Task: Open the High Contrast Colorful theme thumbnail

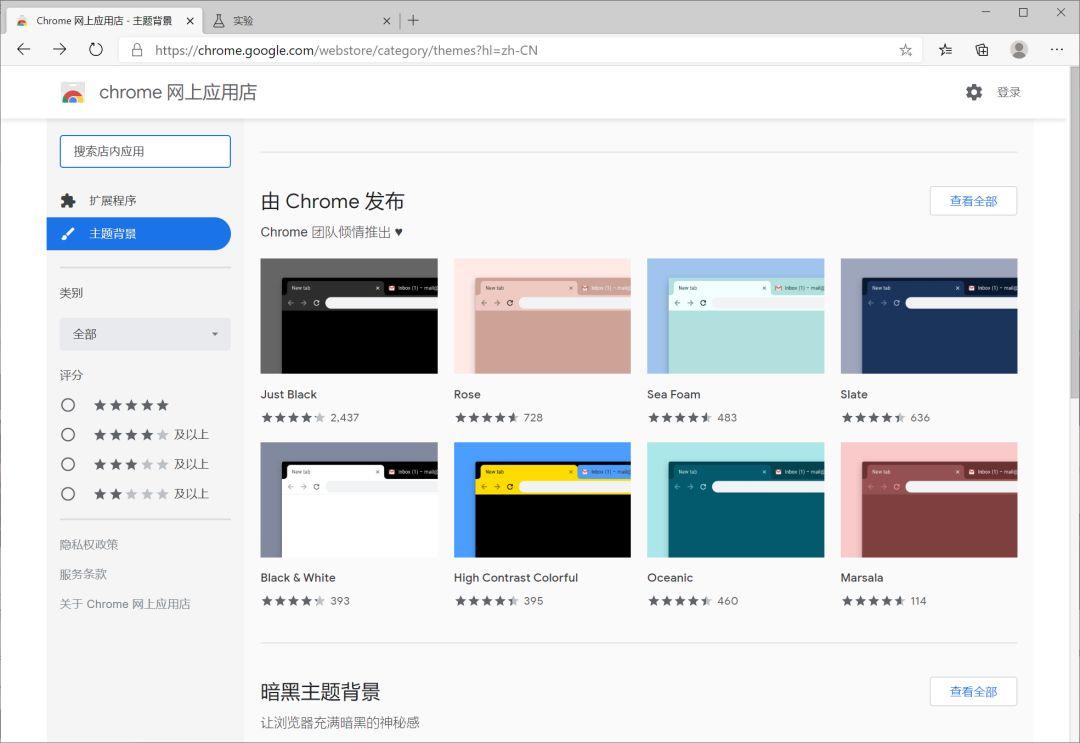Action: [542, 500]
